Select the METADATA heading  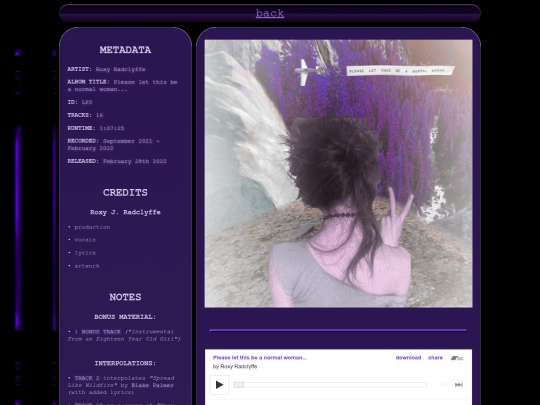(x=125, y=50)
